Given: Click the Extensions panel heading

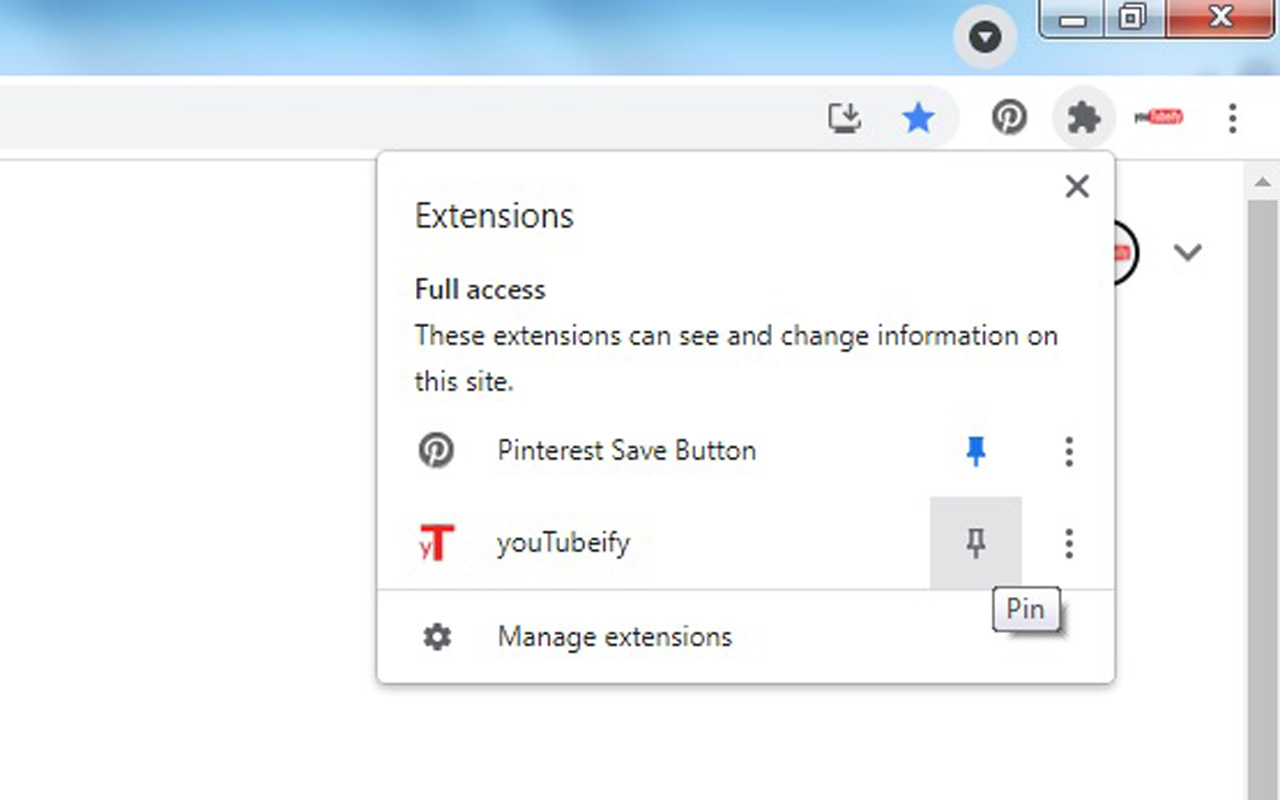Looking at the screenshot, I should 494,215.
